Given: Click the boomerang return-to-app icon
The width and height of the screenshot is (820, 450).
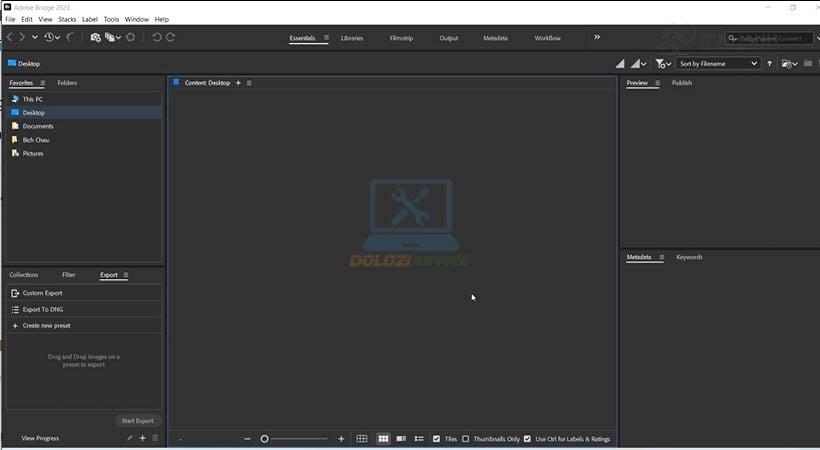Looking at the screenshot, I should pos(70,37).
